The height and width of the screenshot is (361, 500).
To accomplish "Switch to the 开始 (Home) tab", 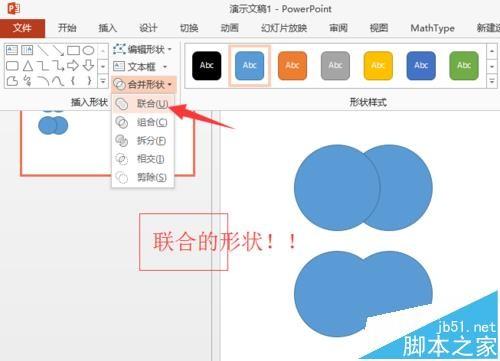I will point(67,28).
